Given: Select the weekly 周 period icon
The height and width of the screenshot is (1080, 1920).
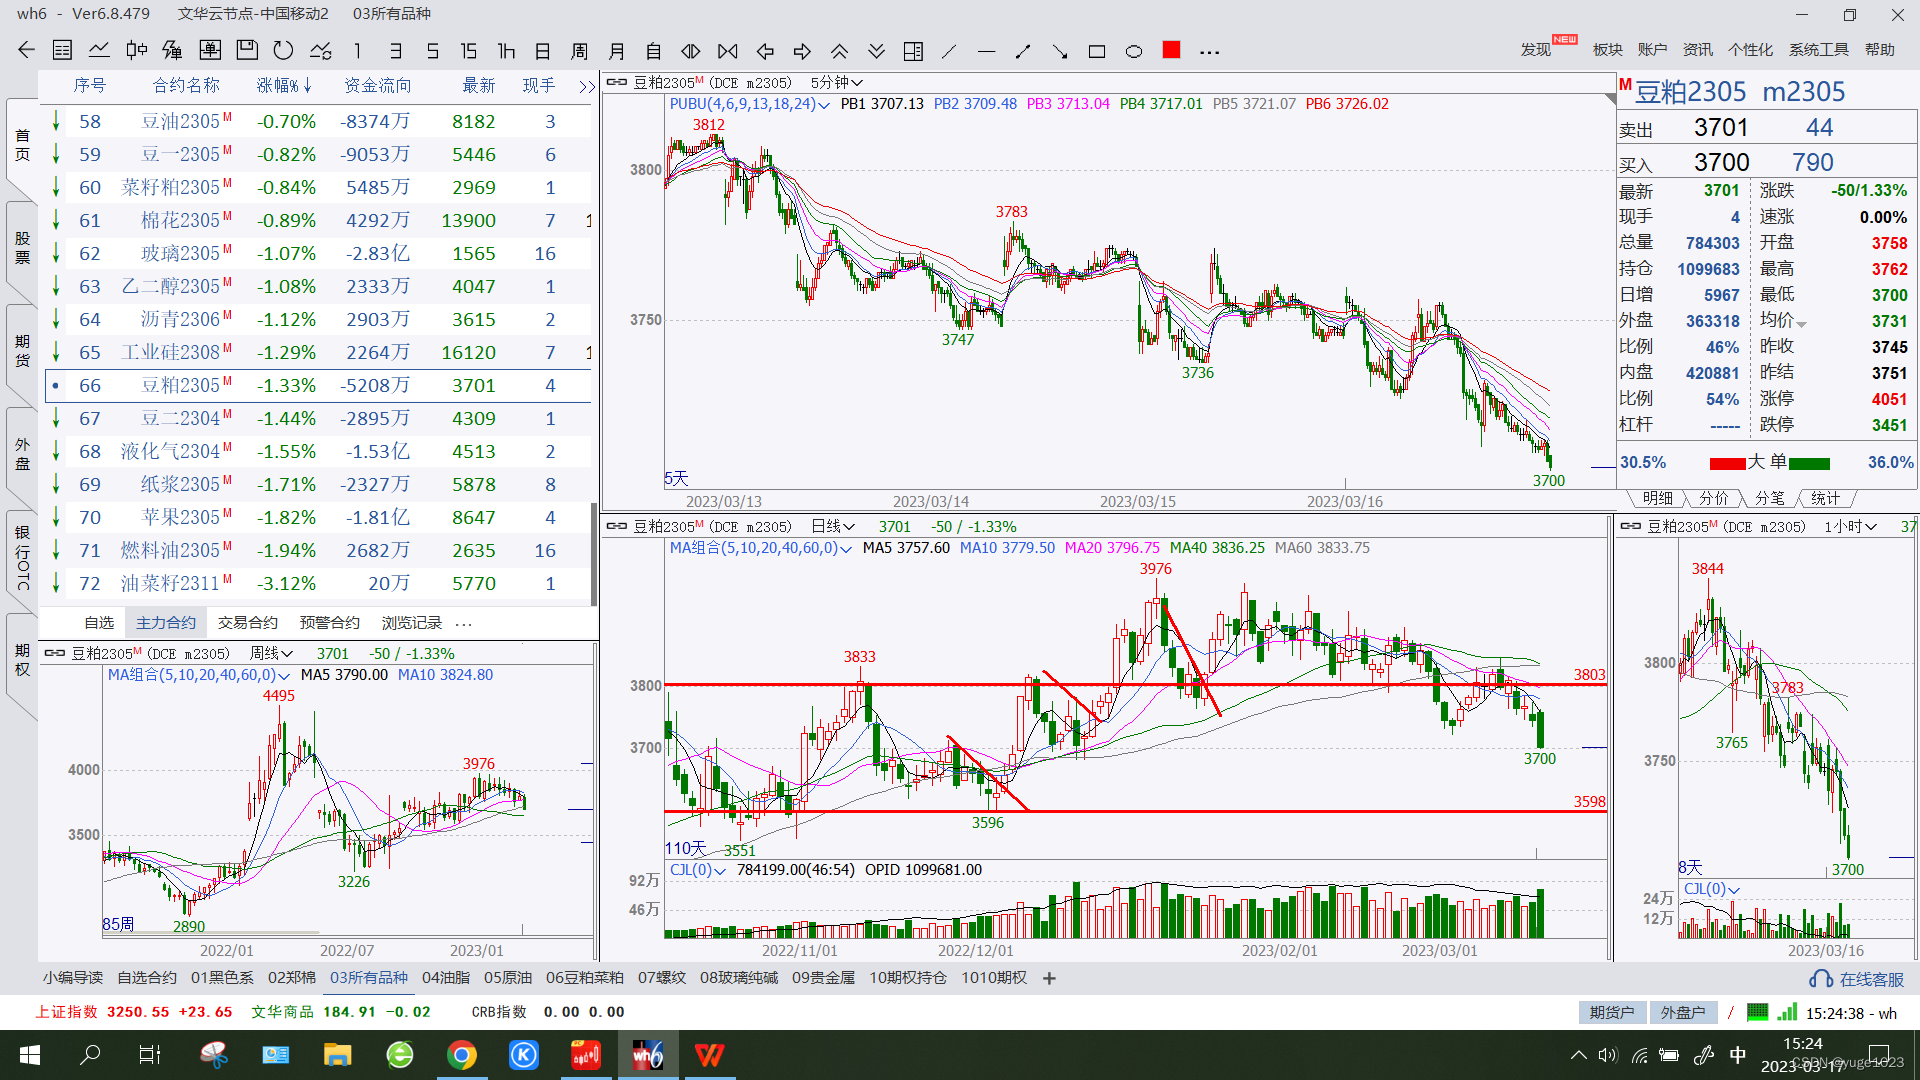Looking at the screenshot, I should click(x=580, y=50).
